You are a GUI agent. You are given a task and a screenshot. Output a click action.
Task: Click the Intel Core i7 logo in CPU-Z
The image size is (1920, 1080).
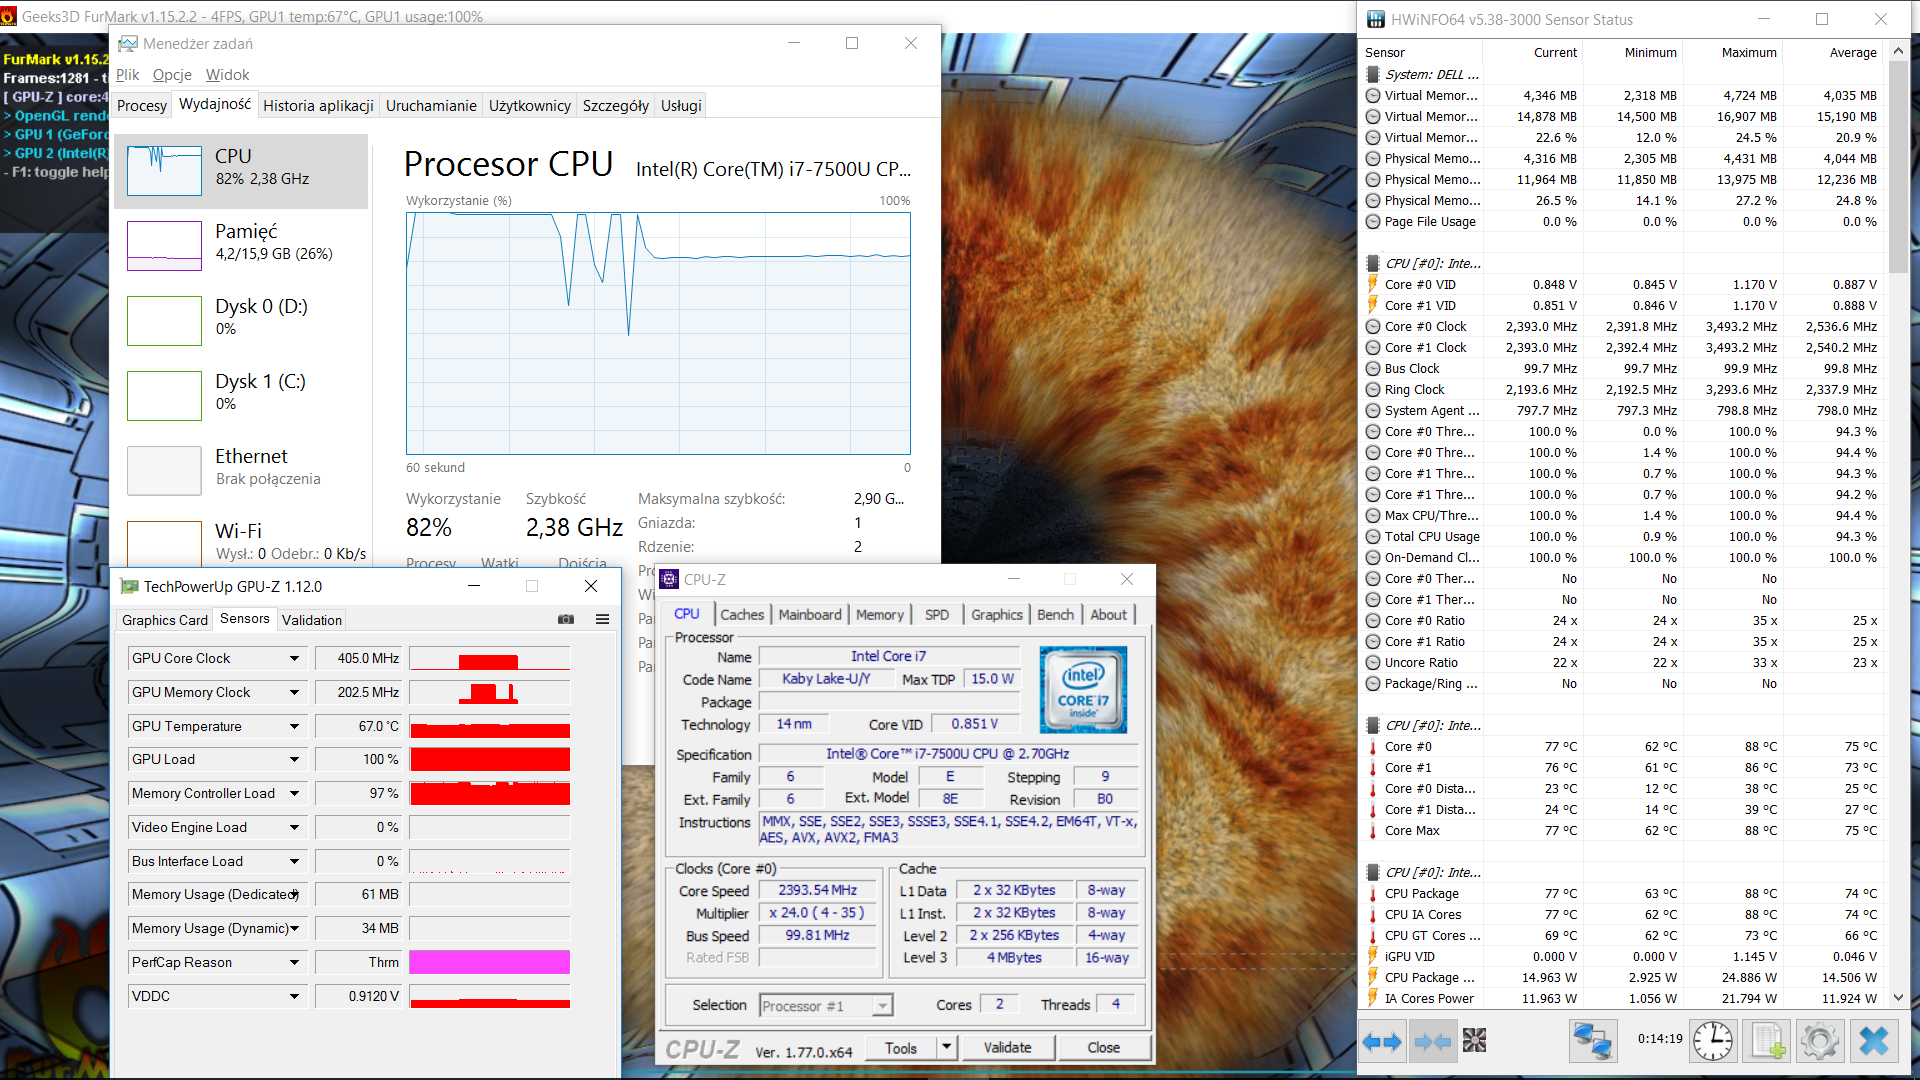(1083, 690)
